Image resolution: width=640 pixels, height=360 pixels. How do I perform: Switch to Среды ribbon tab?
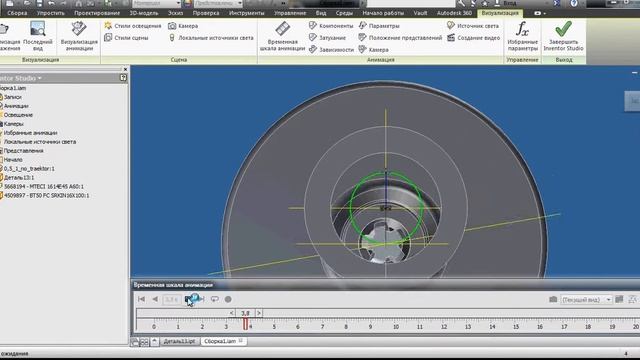click(x=344, y=13)
